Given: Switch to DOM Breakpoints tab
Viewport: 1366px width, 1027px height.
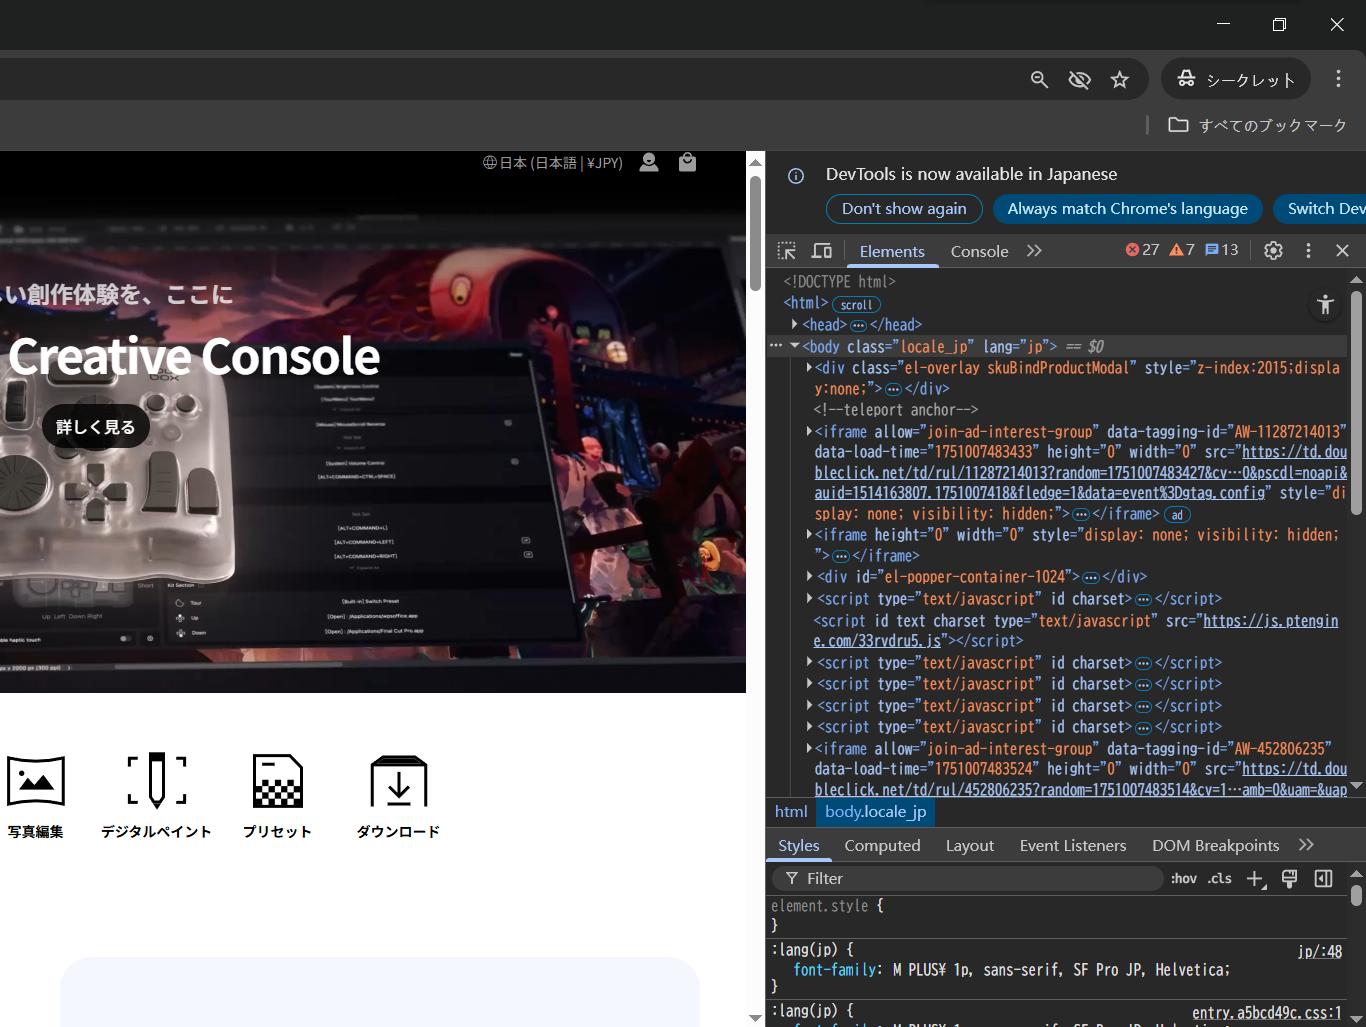Looking at the screenshot, I should click(x=1216, y=845).
